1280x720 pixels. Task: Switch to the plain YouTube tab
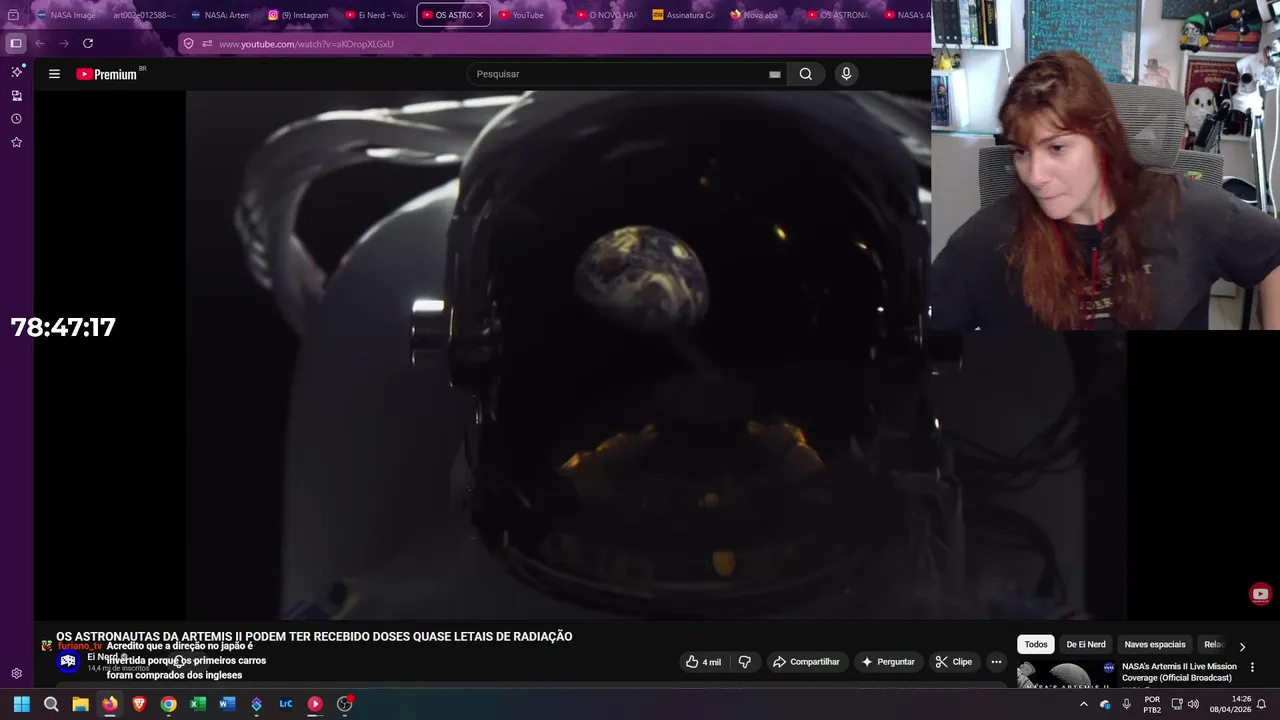[x=529, y=15]
